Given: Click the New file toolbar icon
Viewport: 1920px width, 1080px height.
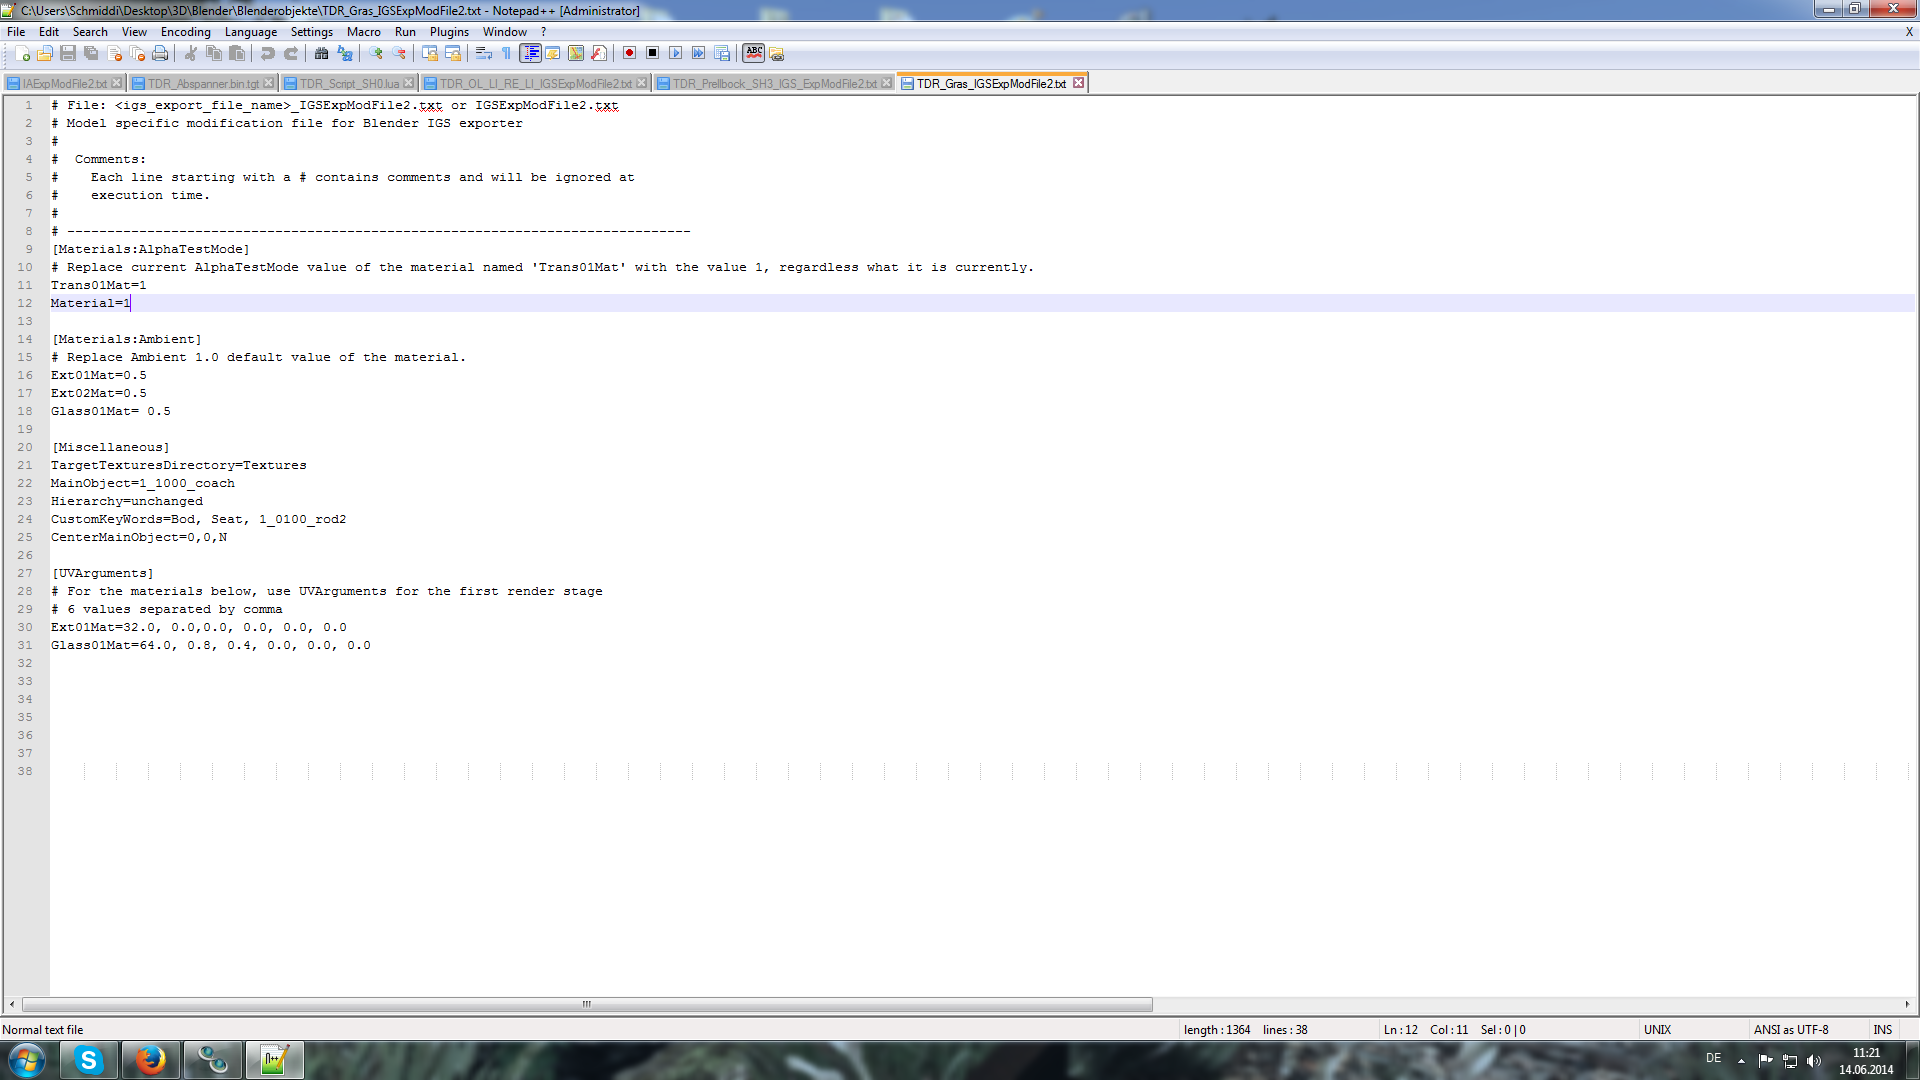Looking at the screenshot, I should point(22,53).
